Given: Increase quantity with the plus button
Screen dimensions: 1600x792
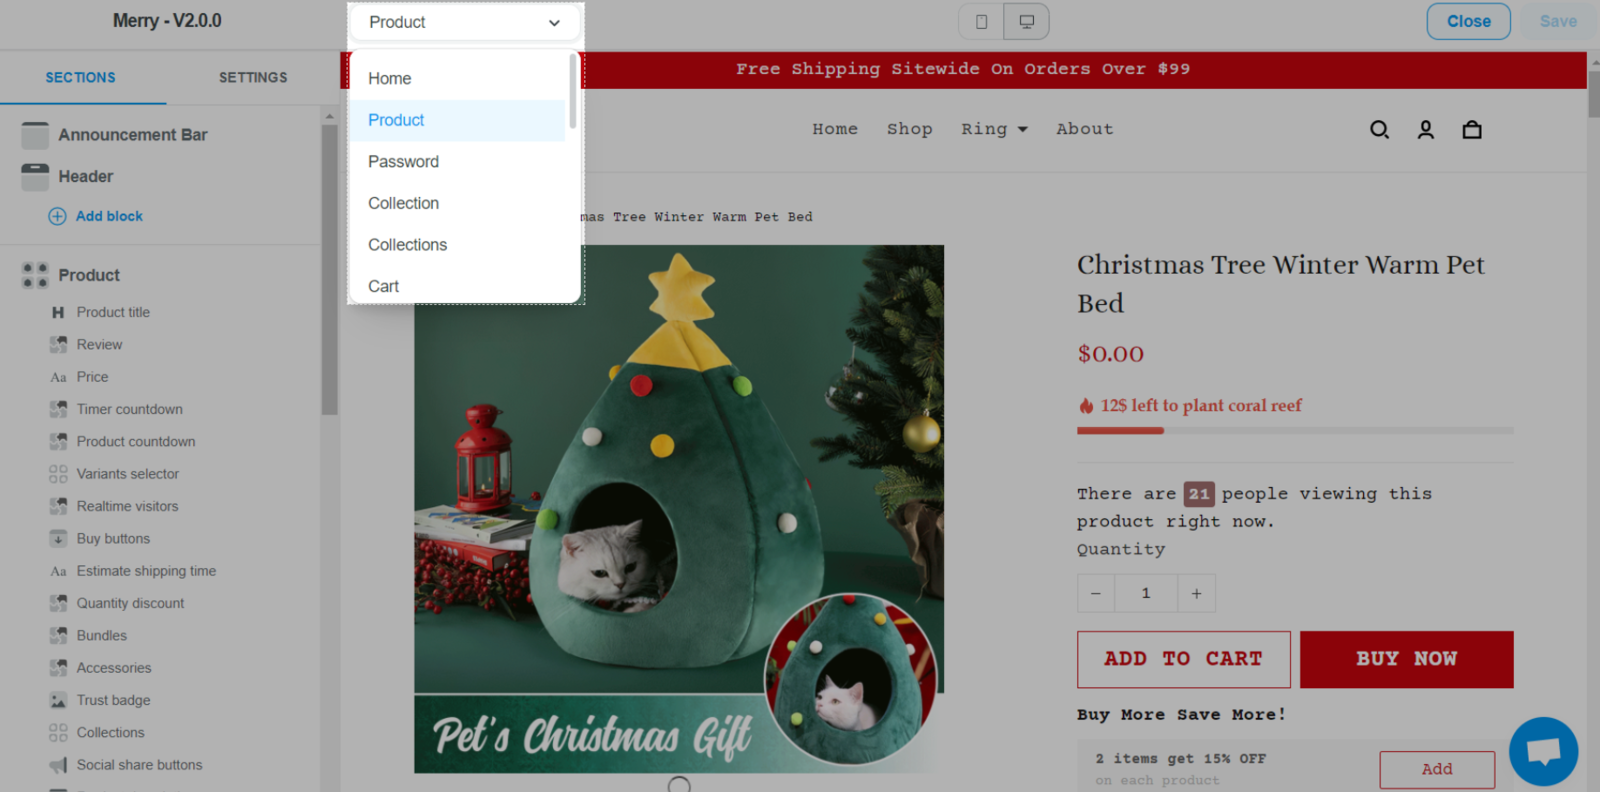Looking at the screenshot, I should 1196,593.
